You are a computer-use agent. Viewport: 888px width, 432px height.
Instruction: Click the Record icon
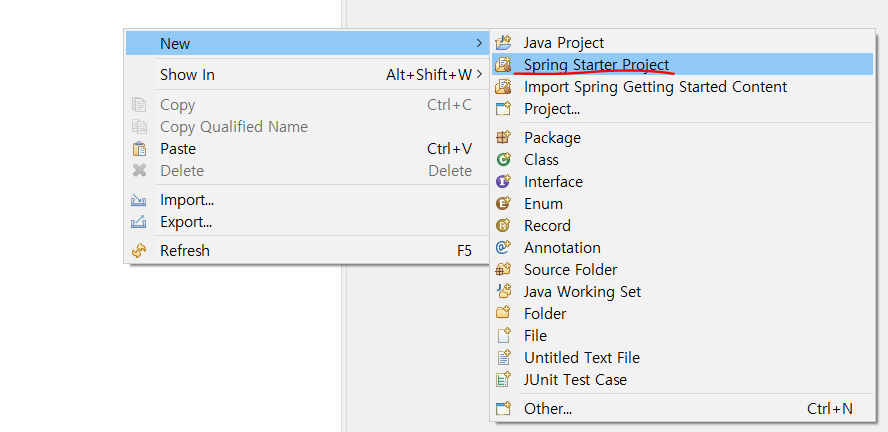tap(503, 225)
